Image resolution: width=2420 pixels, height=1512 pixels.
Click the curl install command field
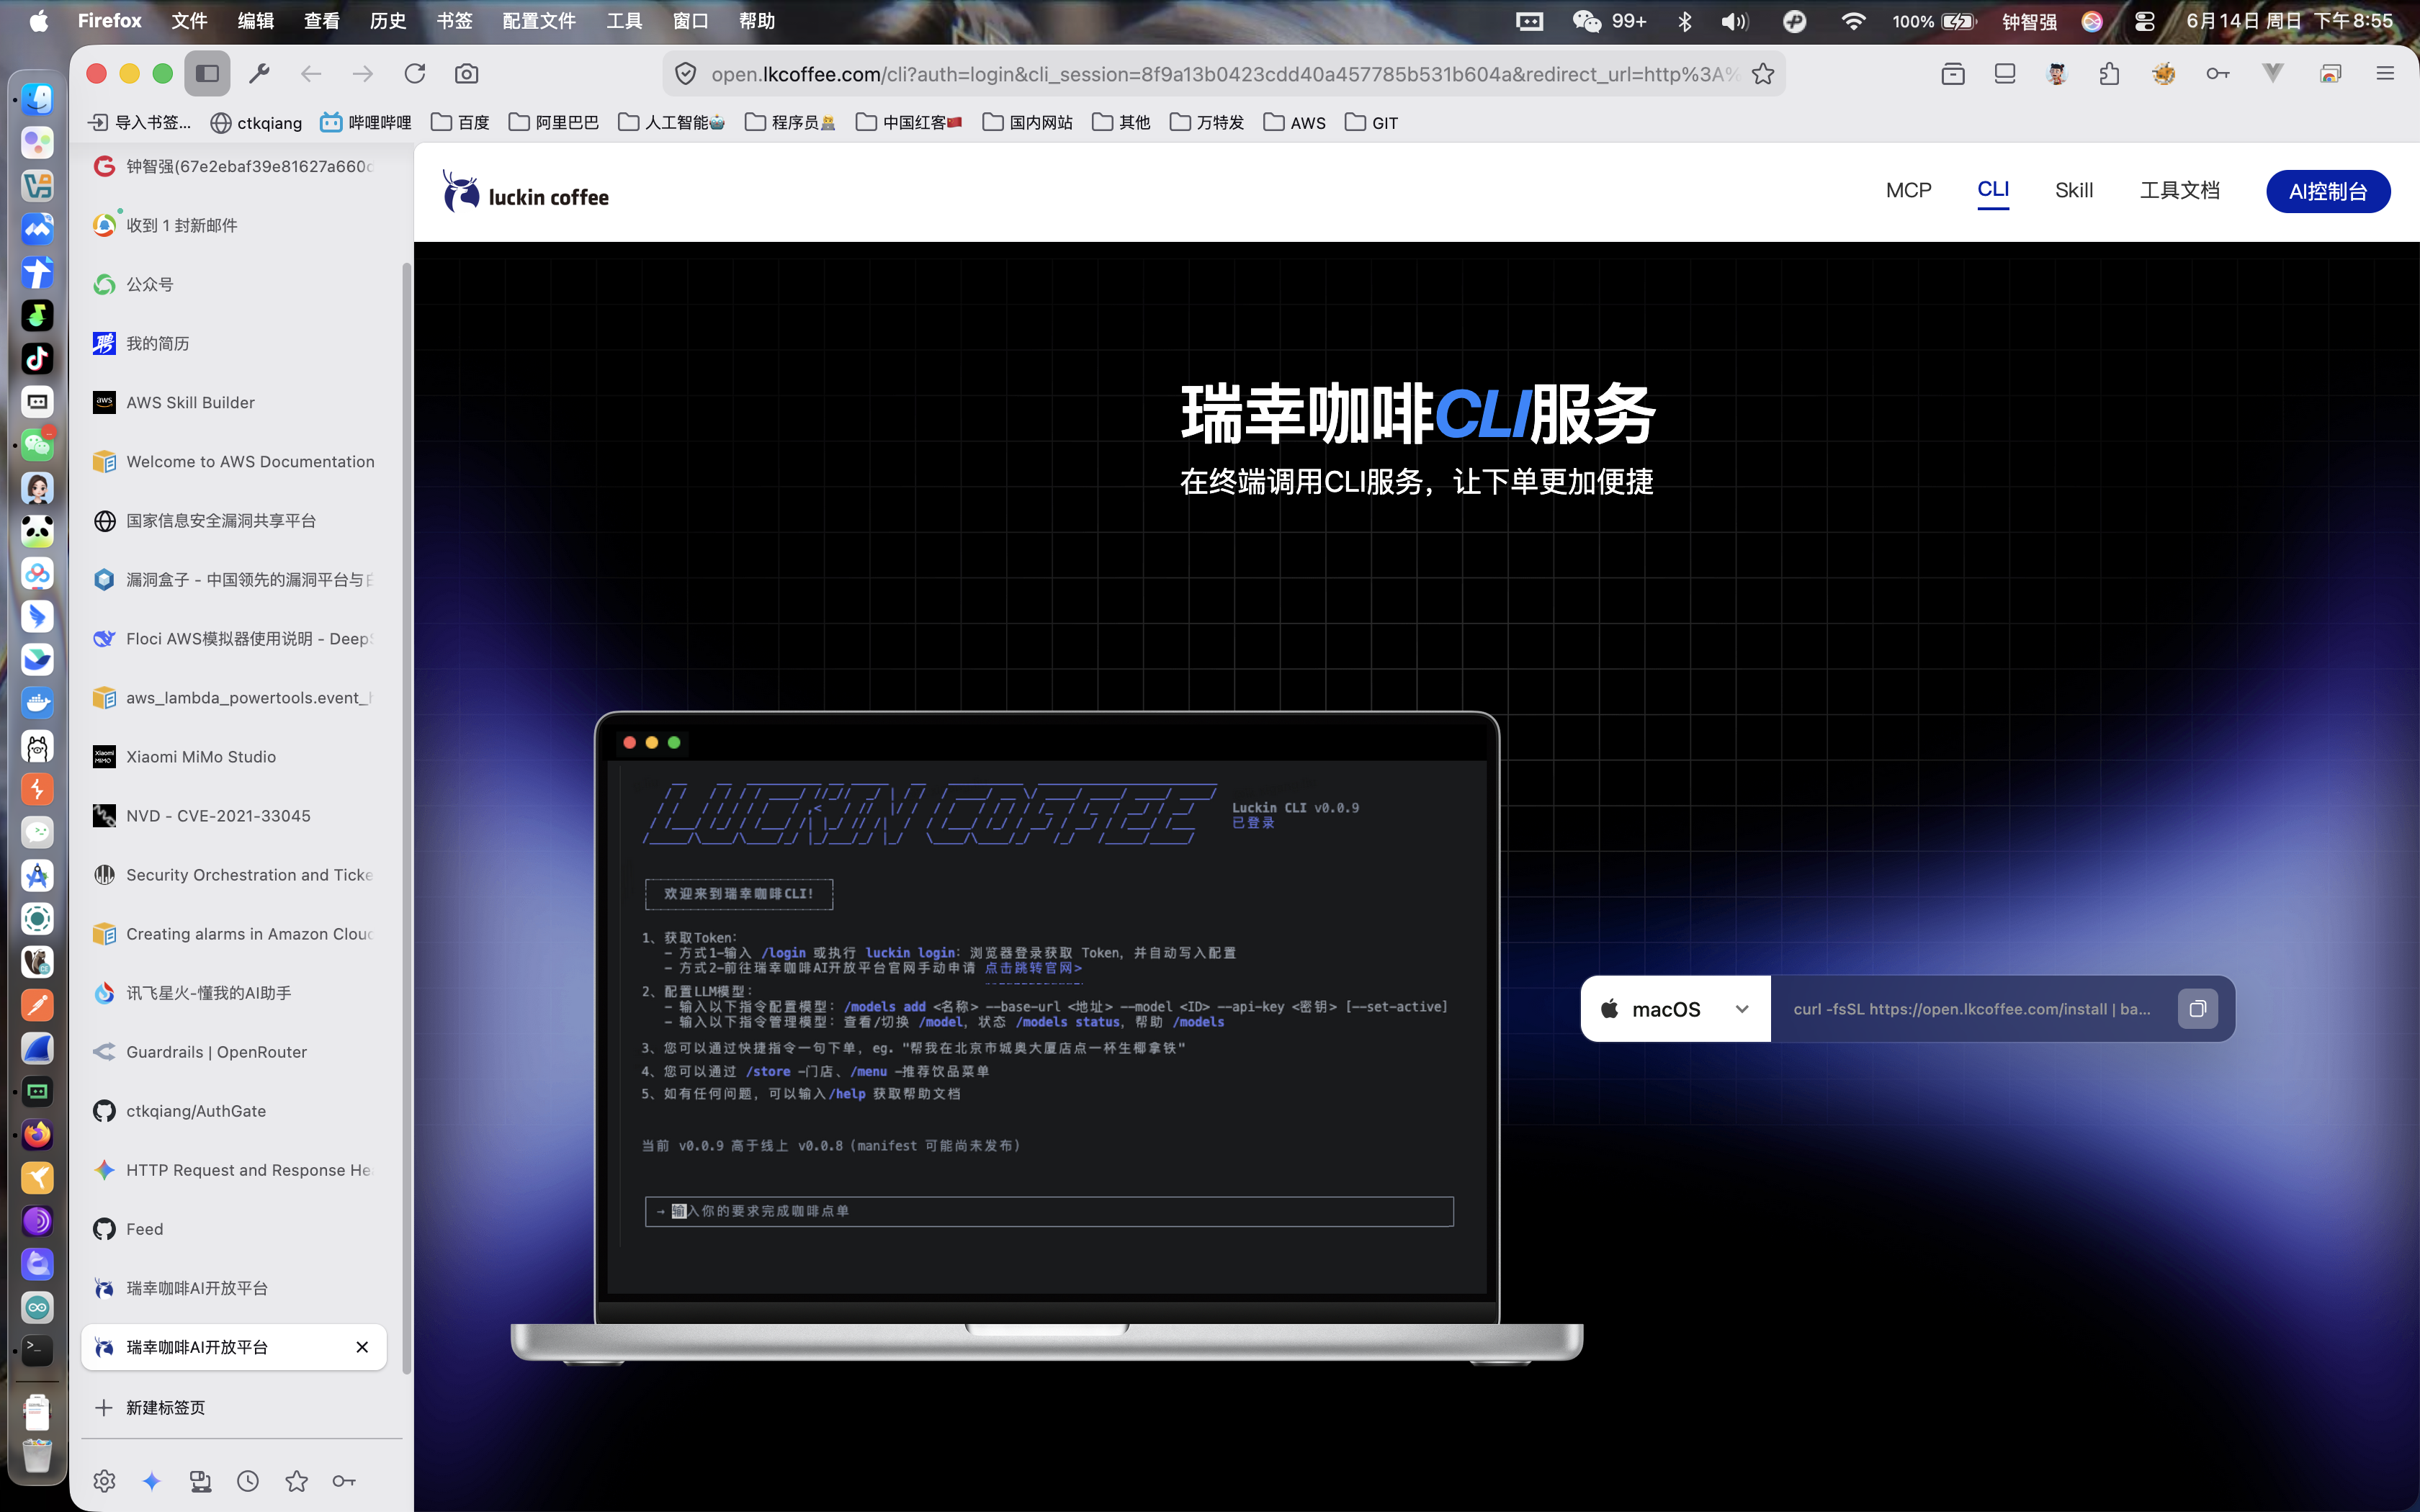pos(1971,1009)
